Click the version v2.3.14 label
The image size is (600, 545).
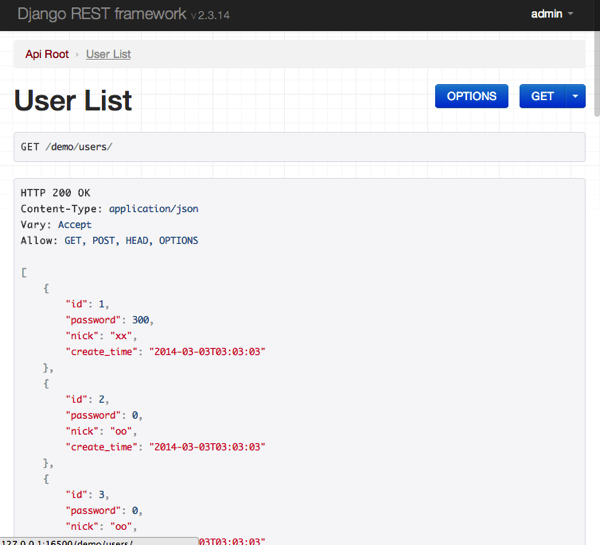click(x=210, y=15)
